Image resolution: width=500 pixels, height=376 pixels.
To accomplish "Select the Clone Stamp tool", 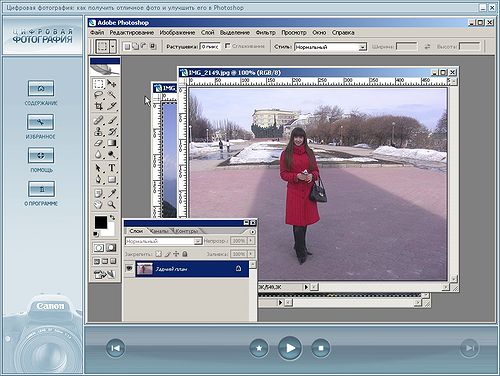I will tap(98, 131).
